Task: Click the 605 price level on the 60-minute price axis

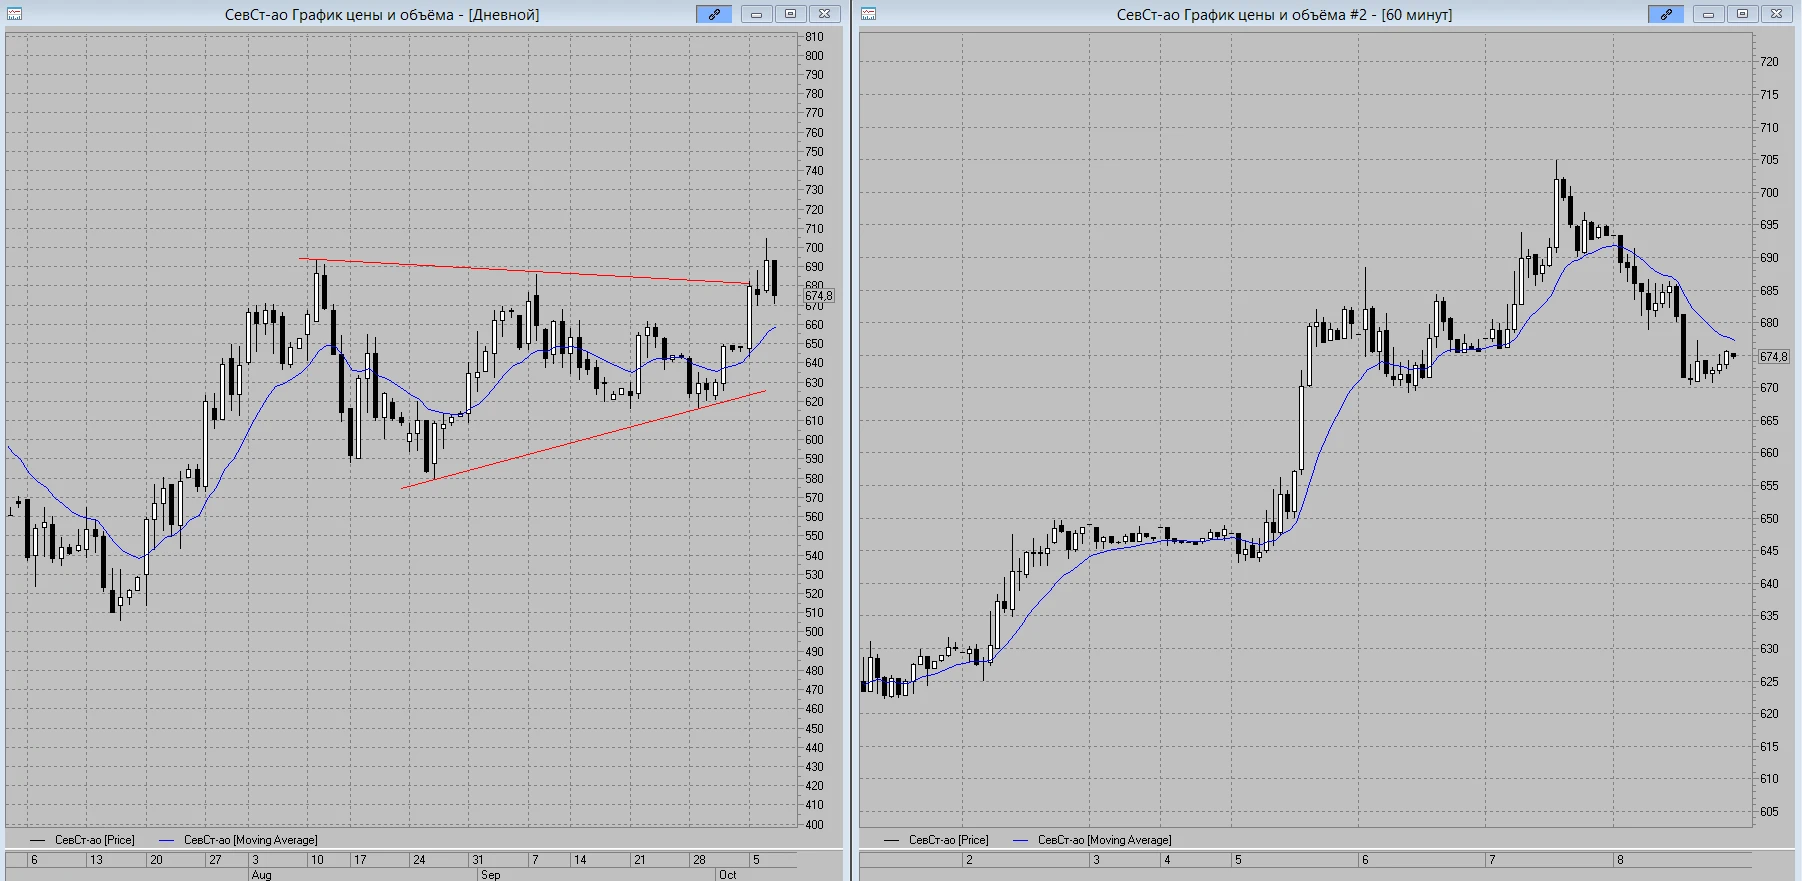Action: (1769, 812)
